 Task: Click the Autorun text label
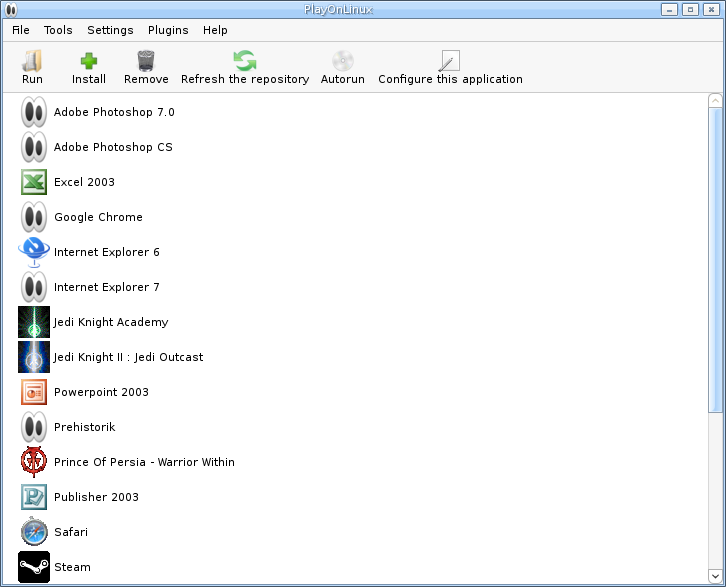pos(343,79)
